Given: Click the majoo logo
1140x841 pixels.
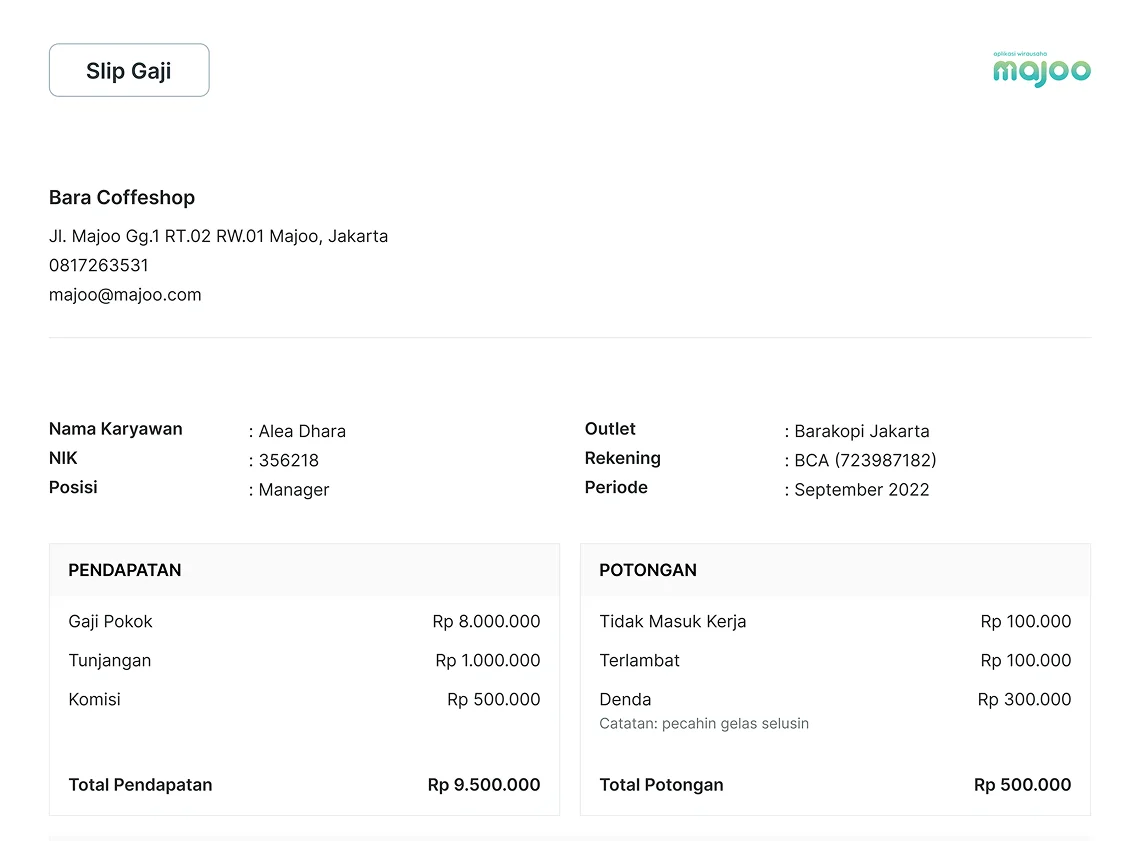Looking at the screenshot, I should pos(1041,70).
